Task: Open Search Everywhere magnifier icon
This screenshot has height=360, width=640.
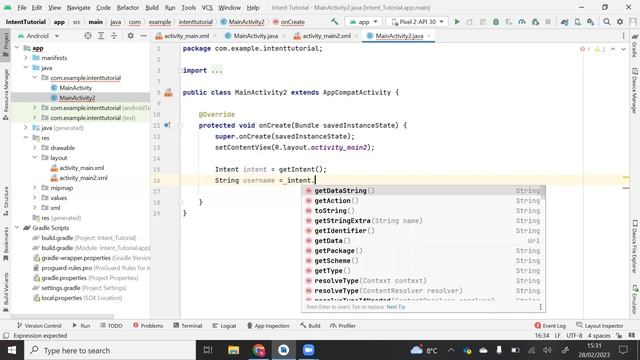Action: tap(607, 22)
